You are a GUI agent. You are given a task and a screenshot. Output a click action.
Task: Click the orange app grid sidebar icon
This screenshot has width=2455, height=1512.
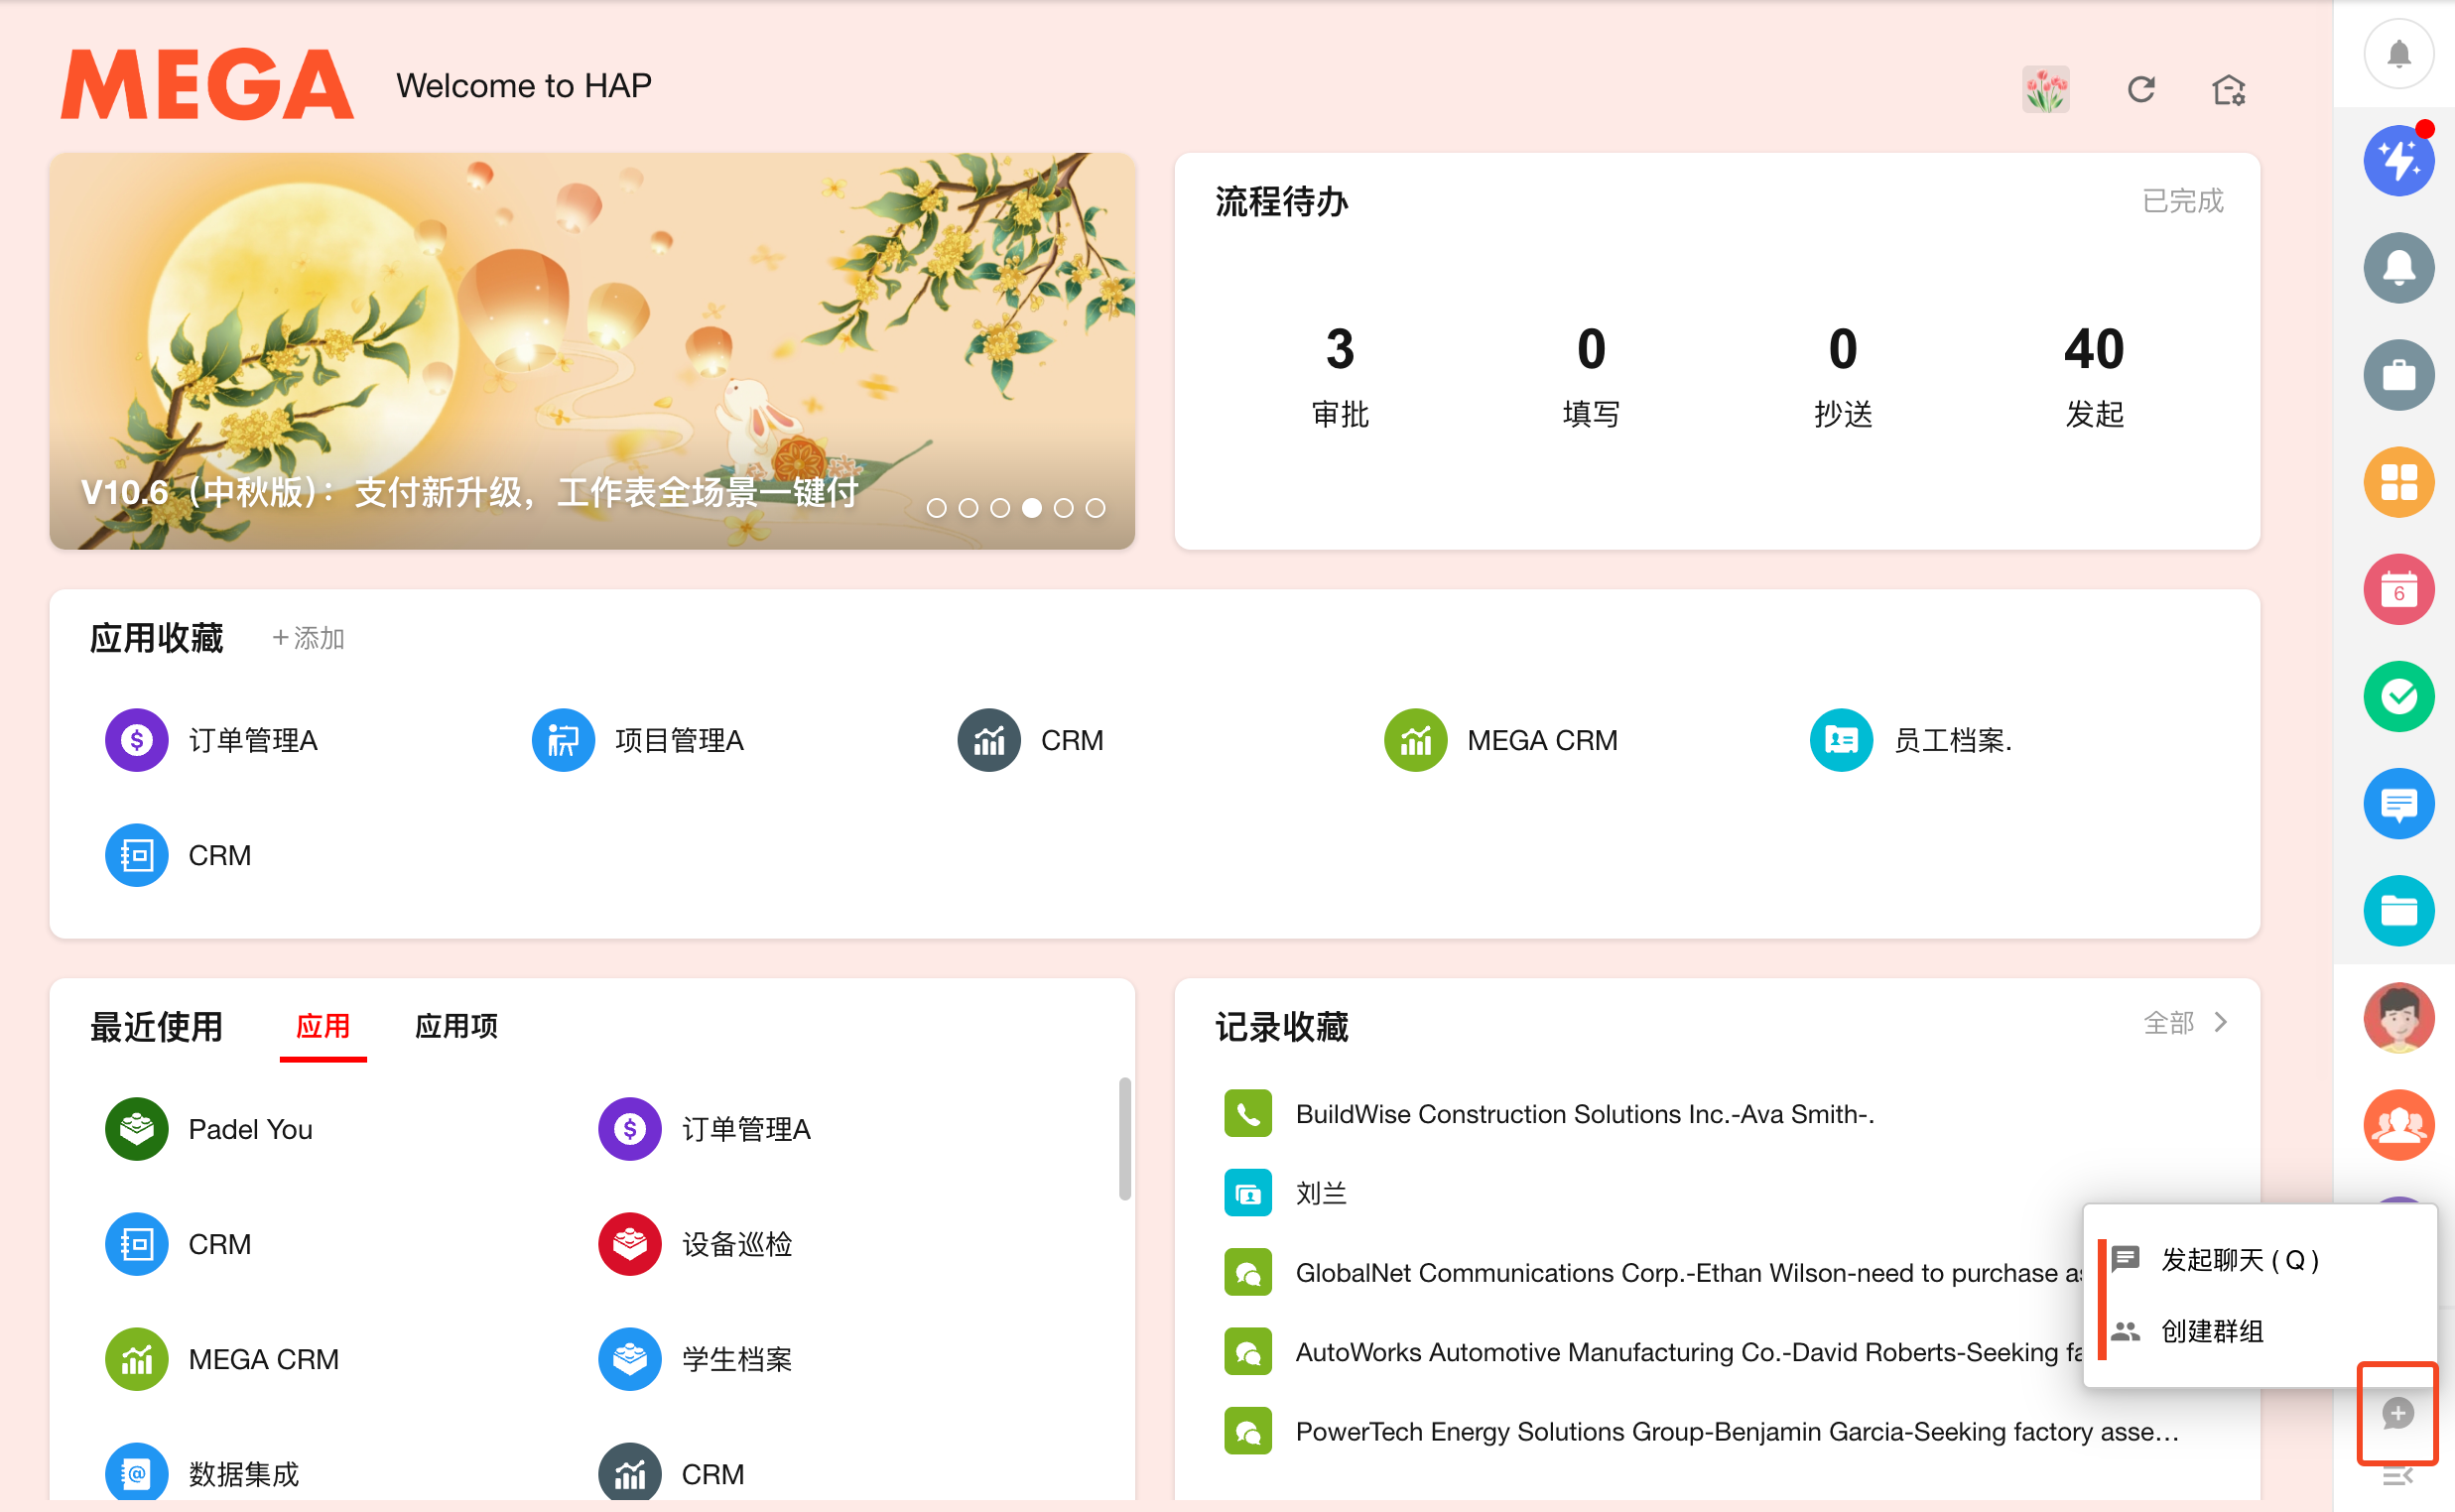tap(2398, 482)
